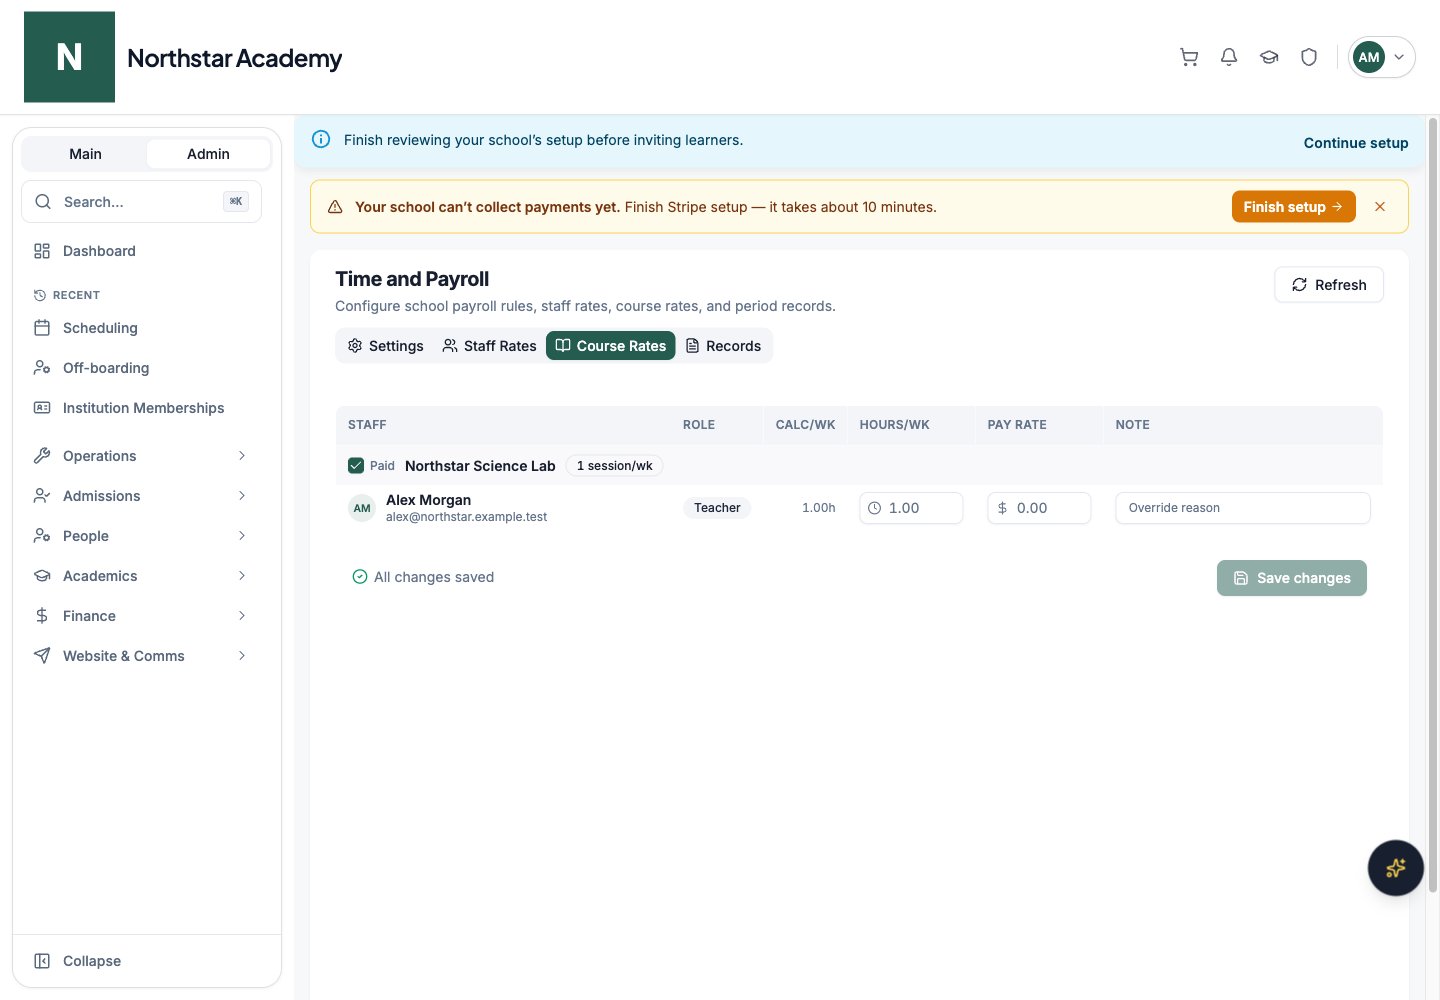Open Dashboard from sidebar

click(x=141, y=251)
